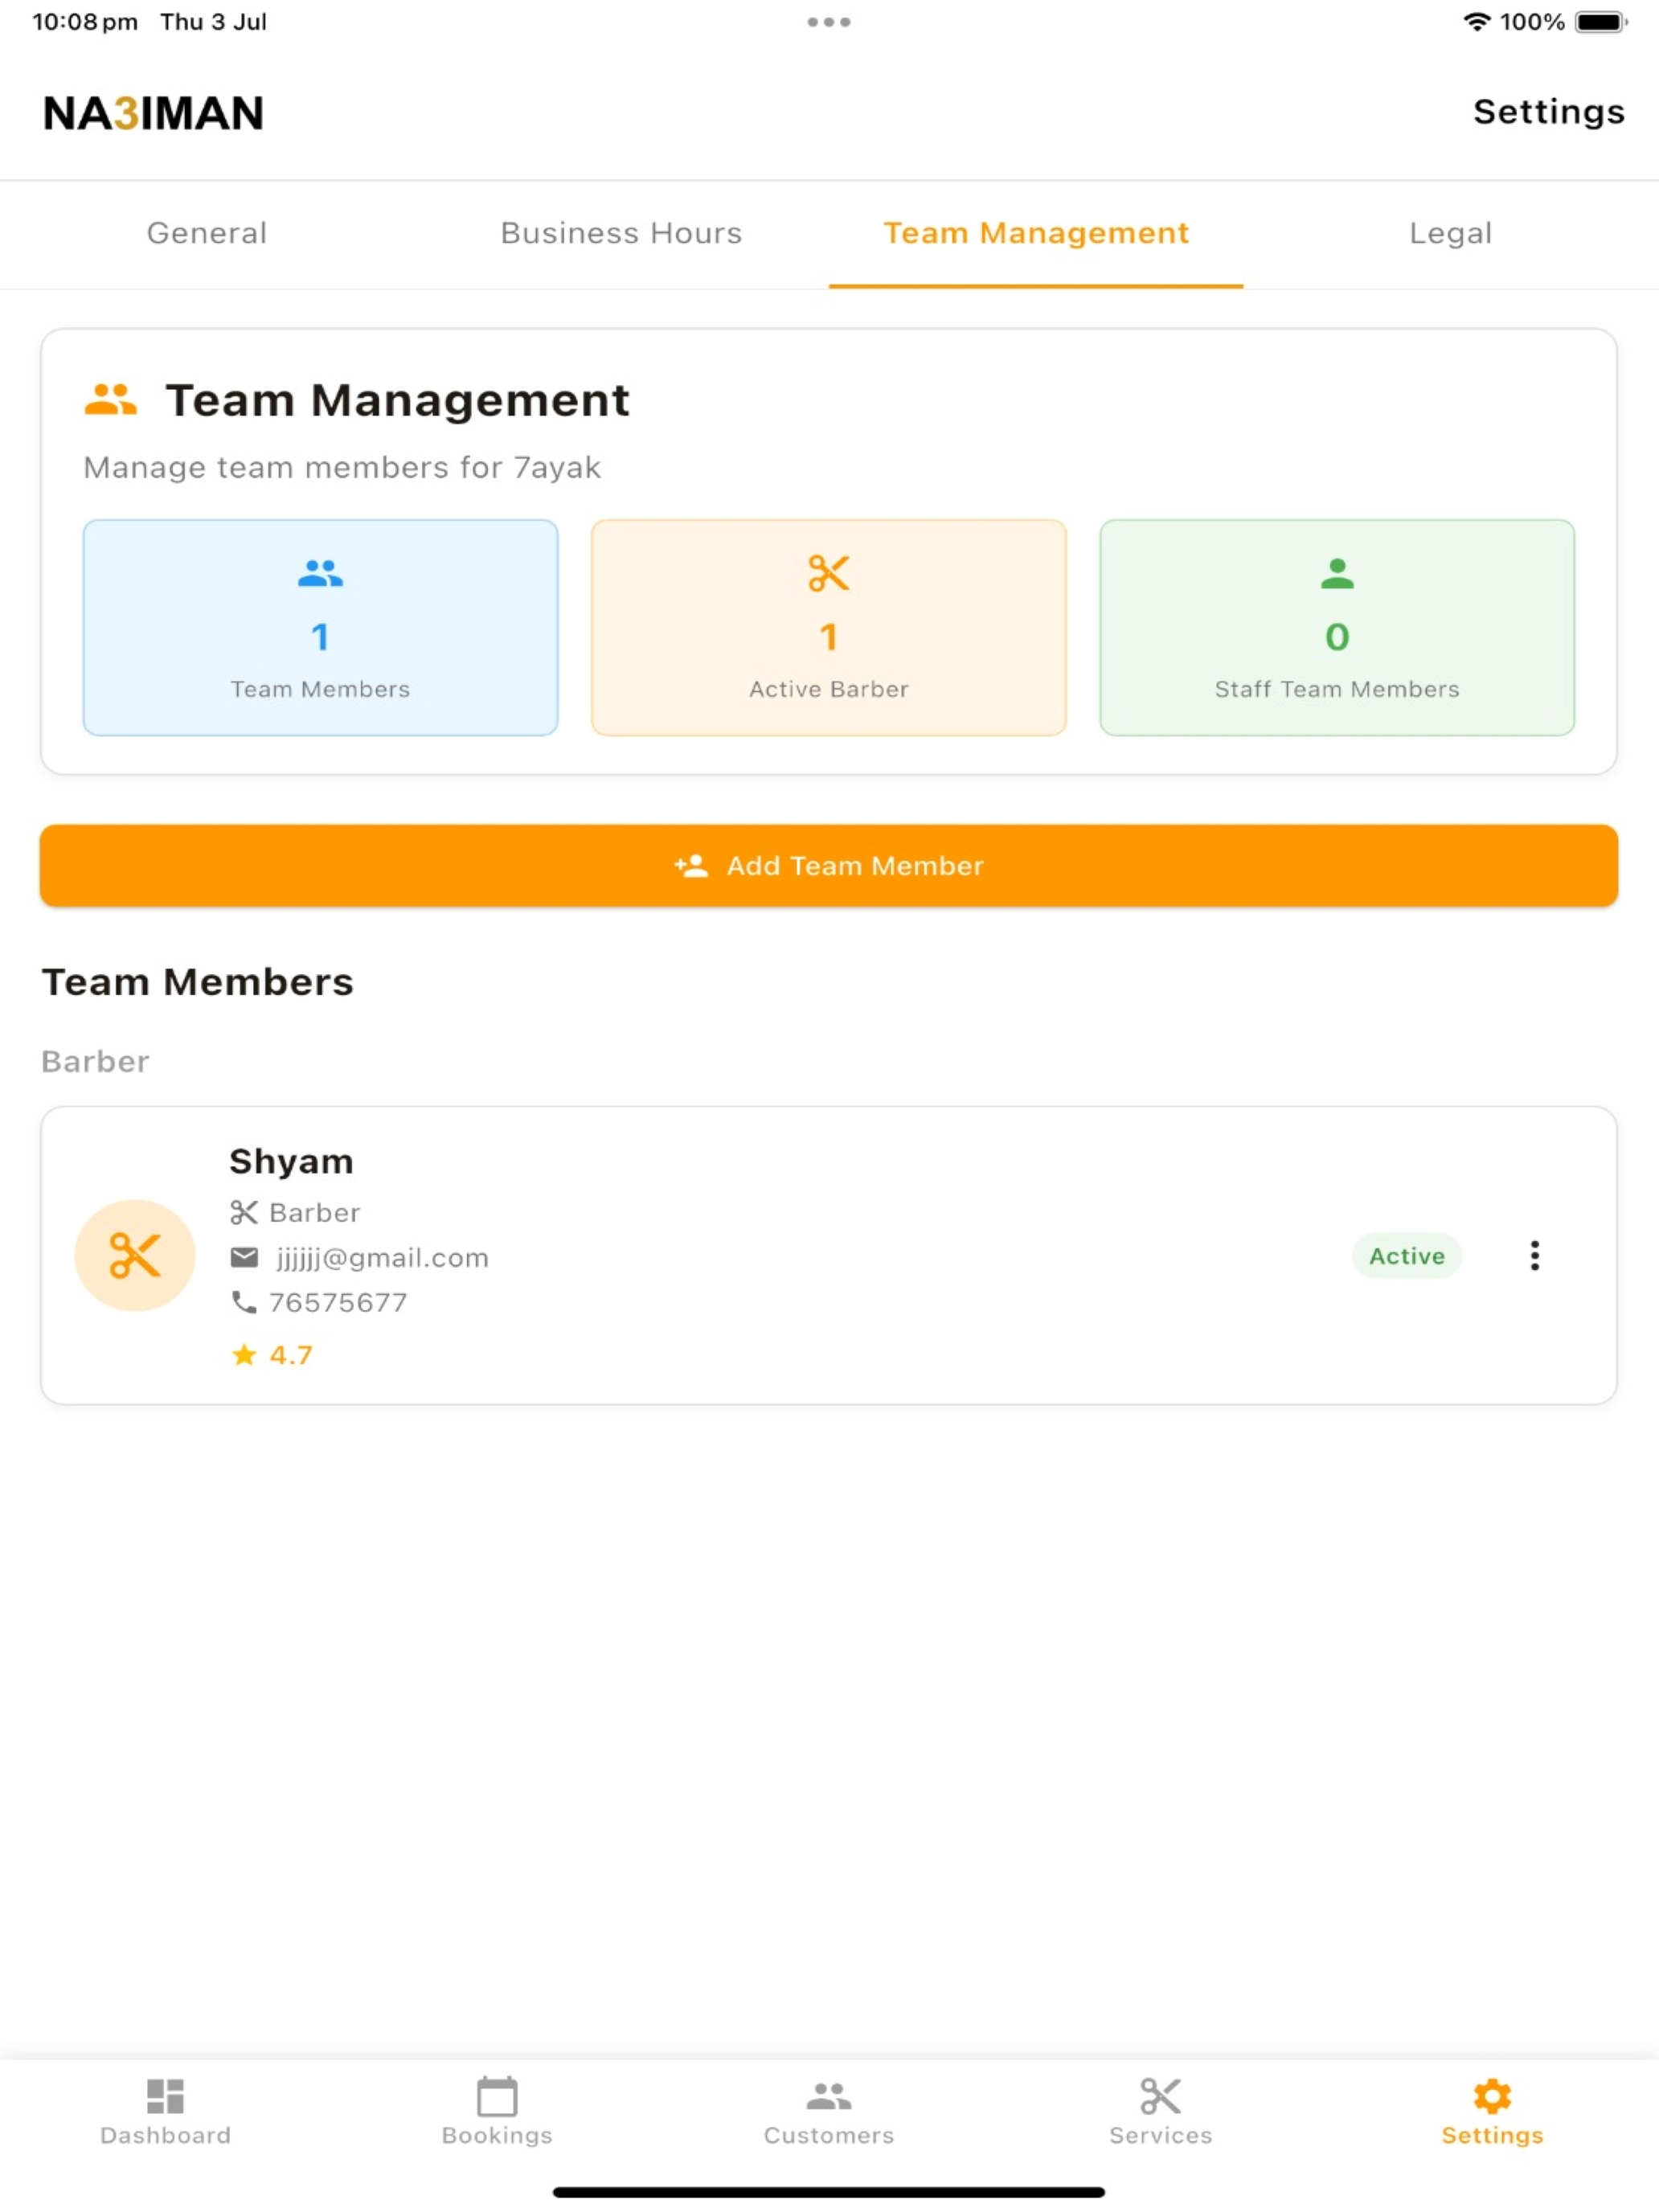Click the name Shyam
Viewport: 1659px width, 2212px height.
[291, 1162]
